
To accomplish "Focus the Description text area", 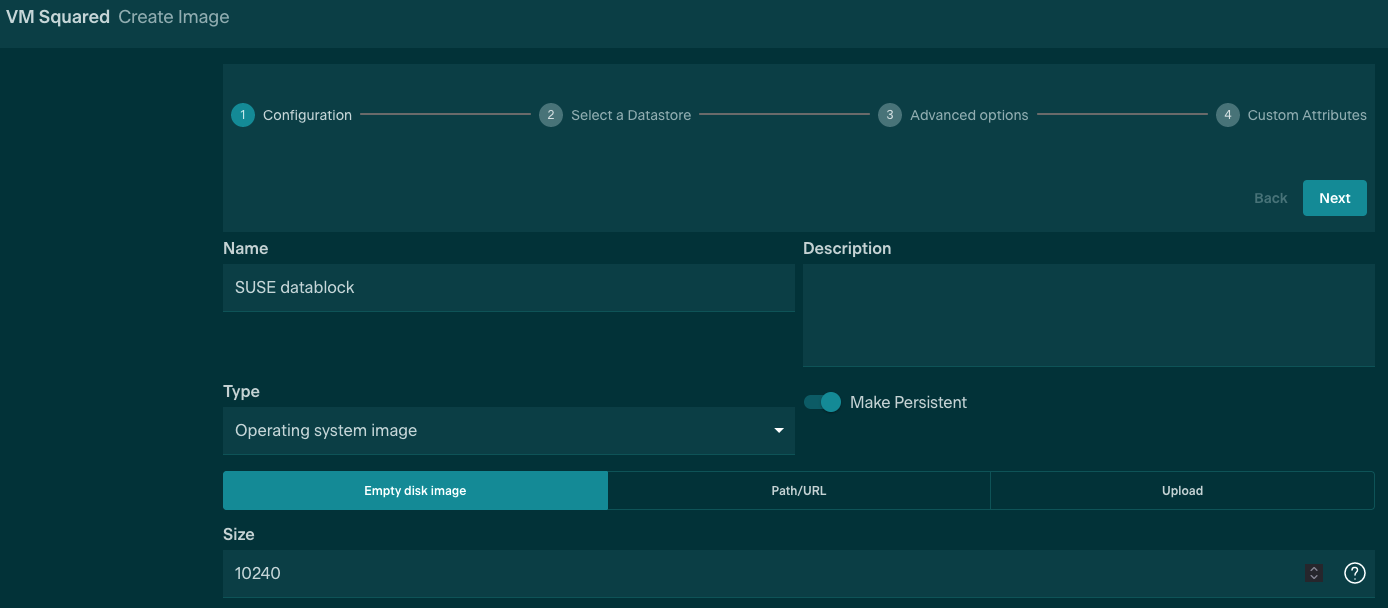I will (x=1088, y=315).
